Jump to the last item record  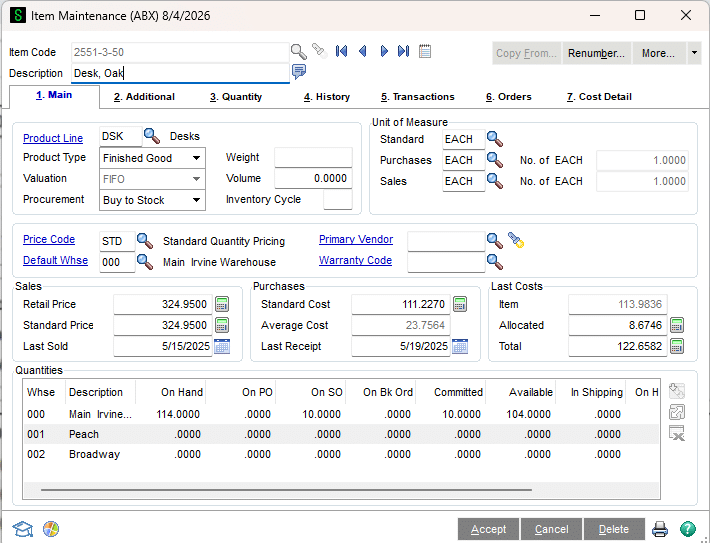click(x=403, y=51)
